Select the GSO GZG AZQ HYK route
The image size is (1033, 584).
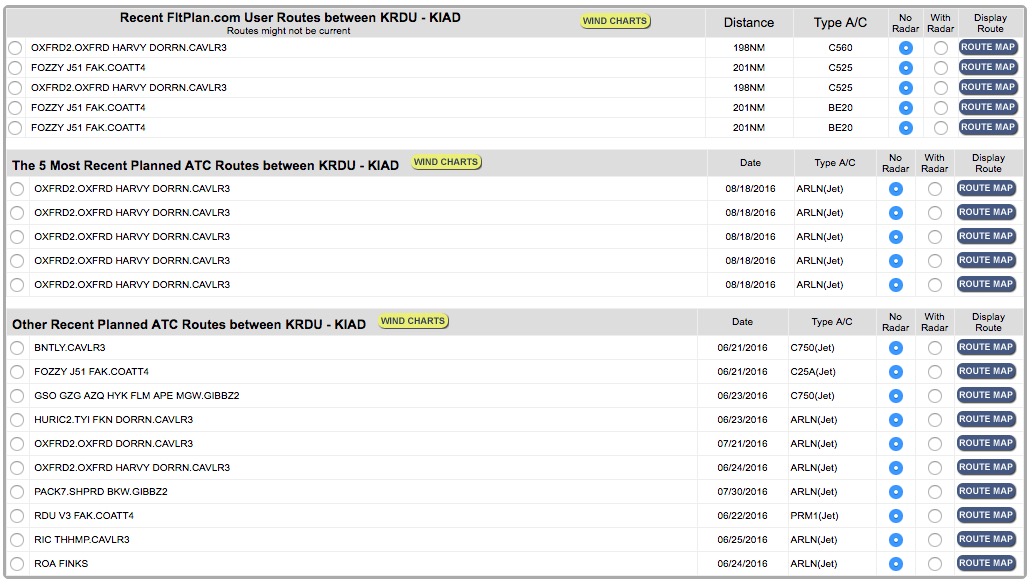tap(17, 396)
